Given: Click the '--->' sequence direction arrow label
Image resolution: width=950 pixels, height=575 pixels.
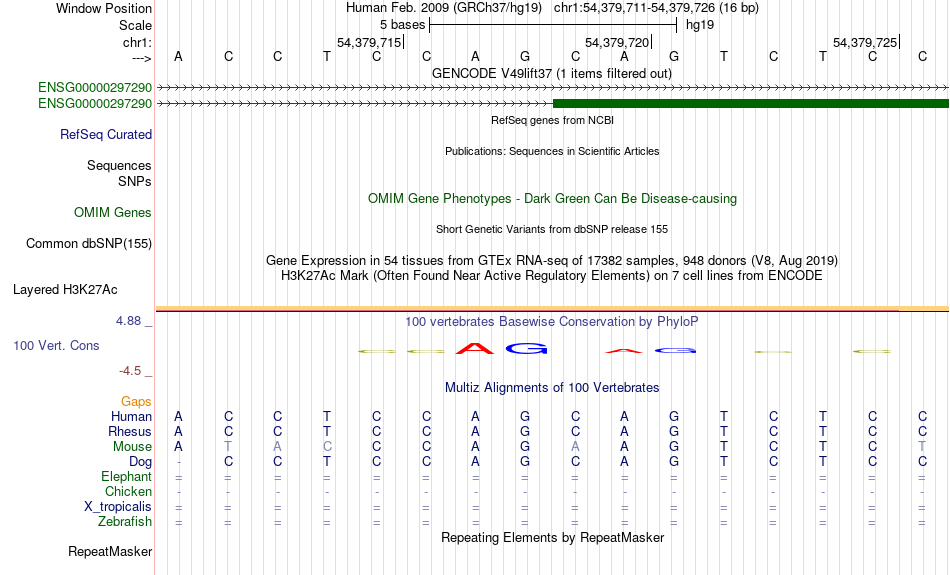Looking at the screenshot, I should (x=141, y=58).
